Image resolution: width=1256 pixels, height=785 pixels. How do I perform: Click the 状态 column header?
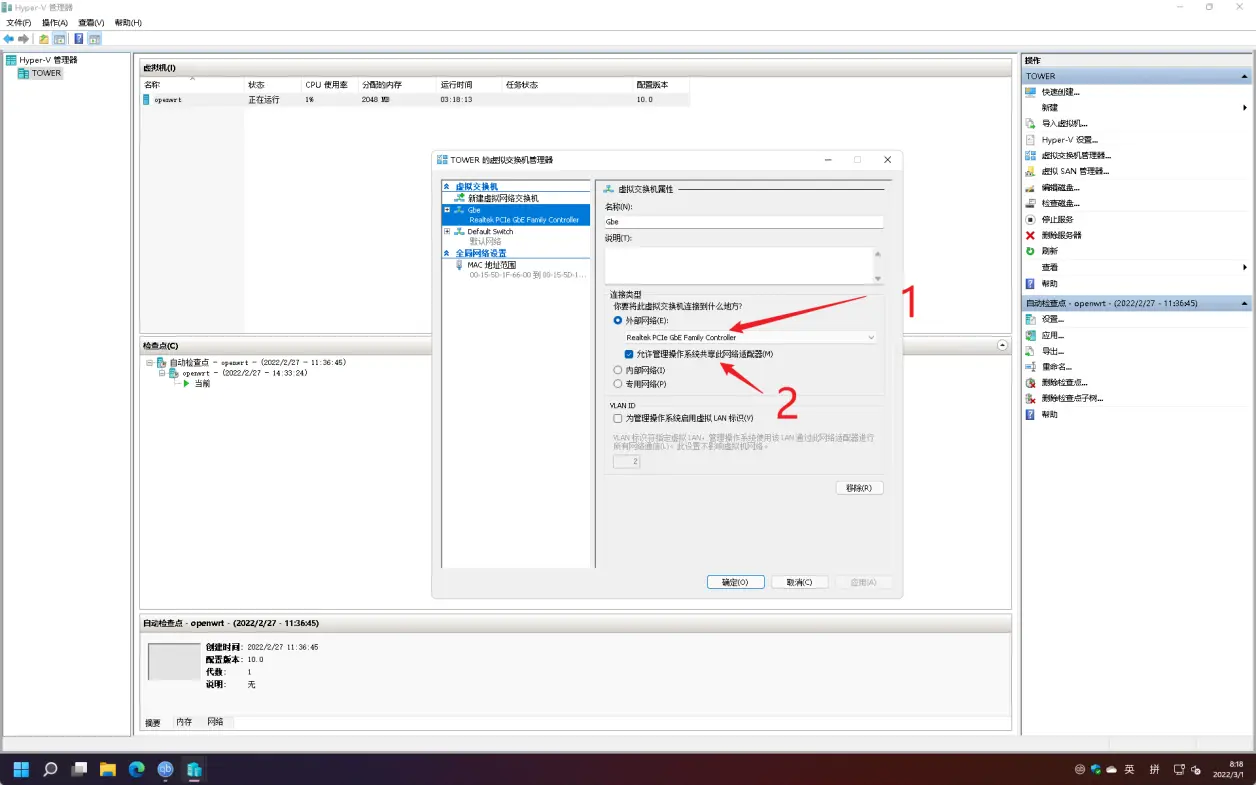[272, 85]
